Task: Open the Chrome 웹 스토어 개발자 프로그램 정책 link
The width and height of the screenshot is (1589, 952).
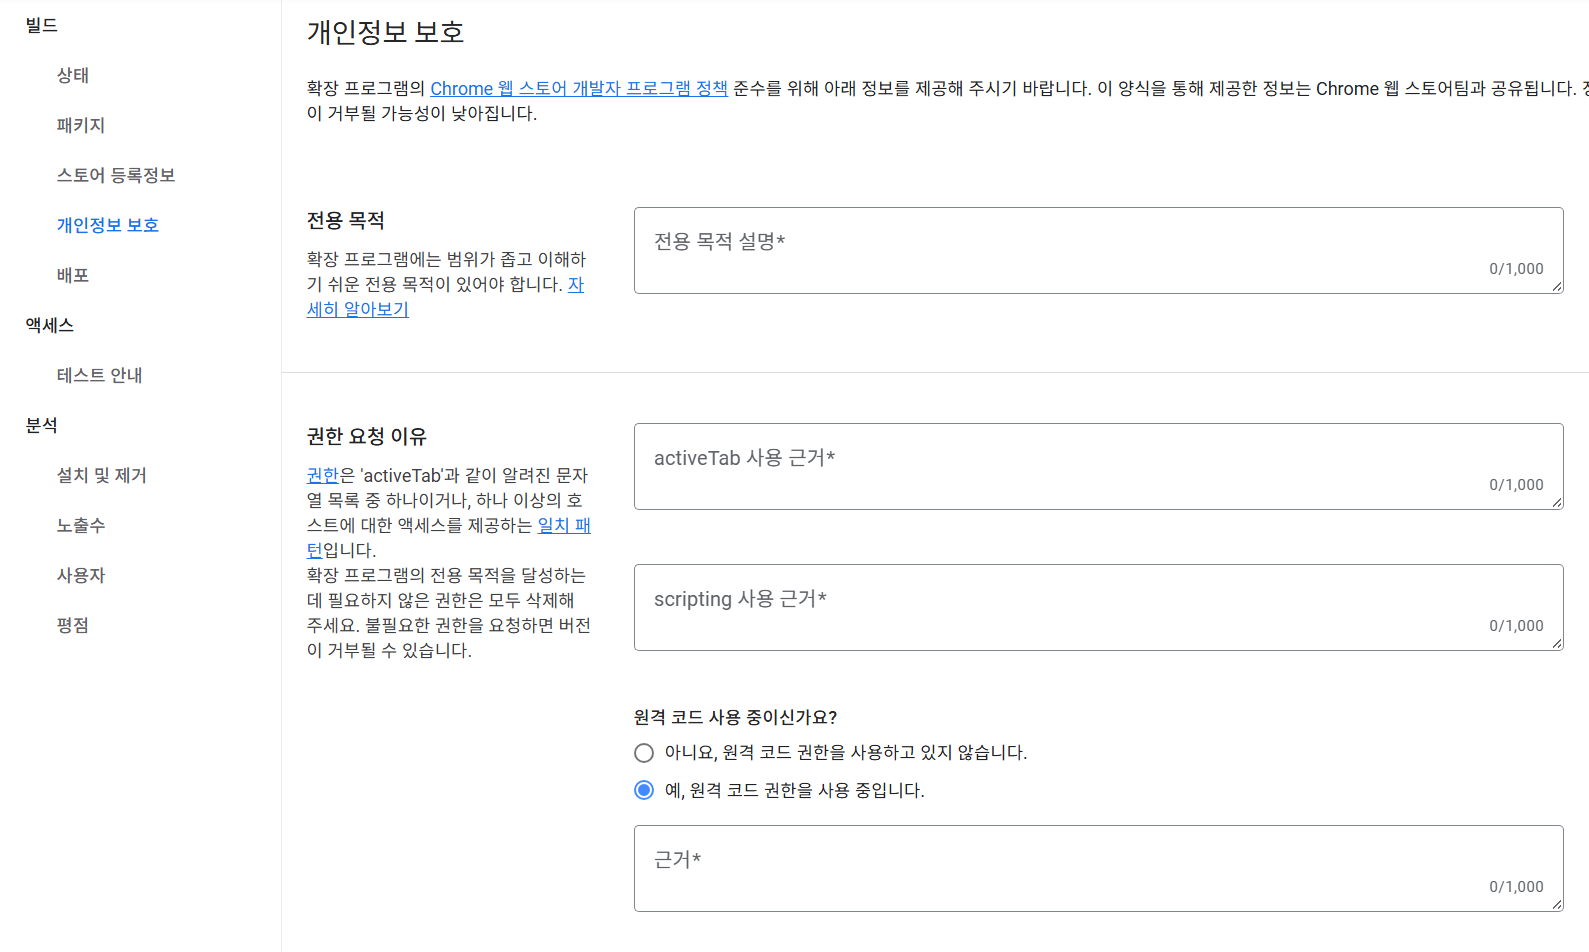Action: tap(578, 88)
